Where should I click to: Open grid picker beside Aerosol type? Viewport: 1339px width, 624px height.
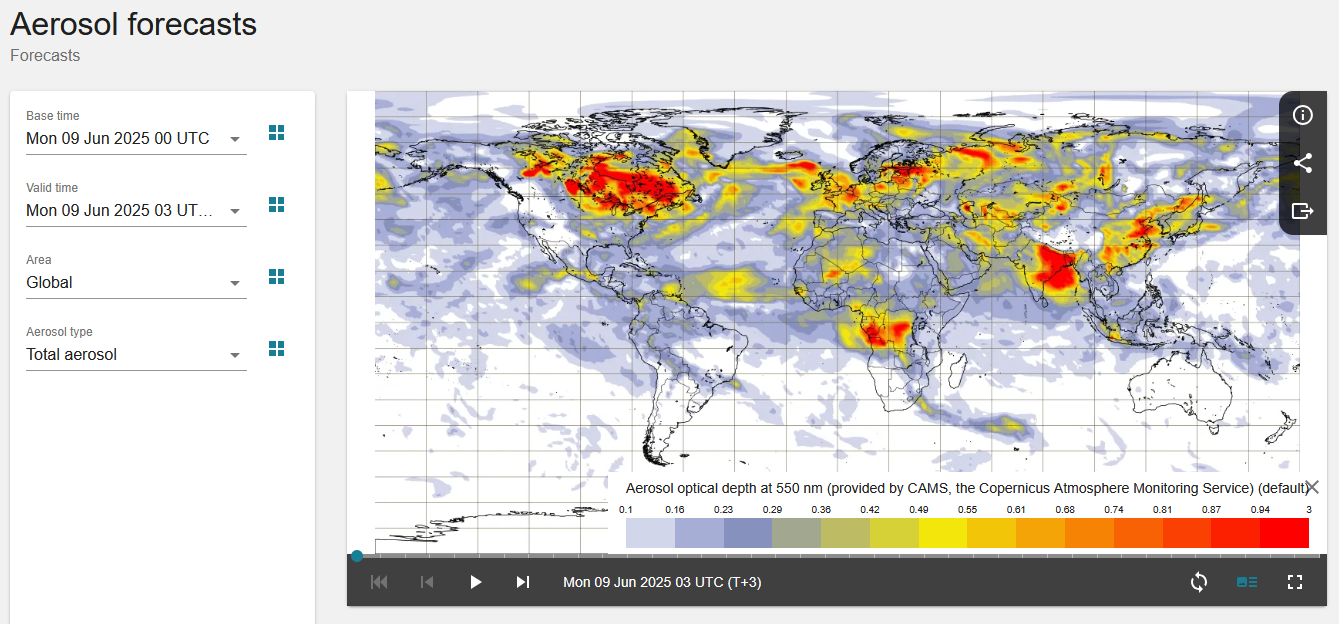[x=277, y=349]
